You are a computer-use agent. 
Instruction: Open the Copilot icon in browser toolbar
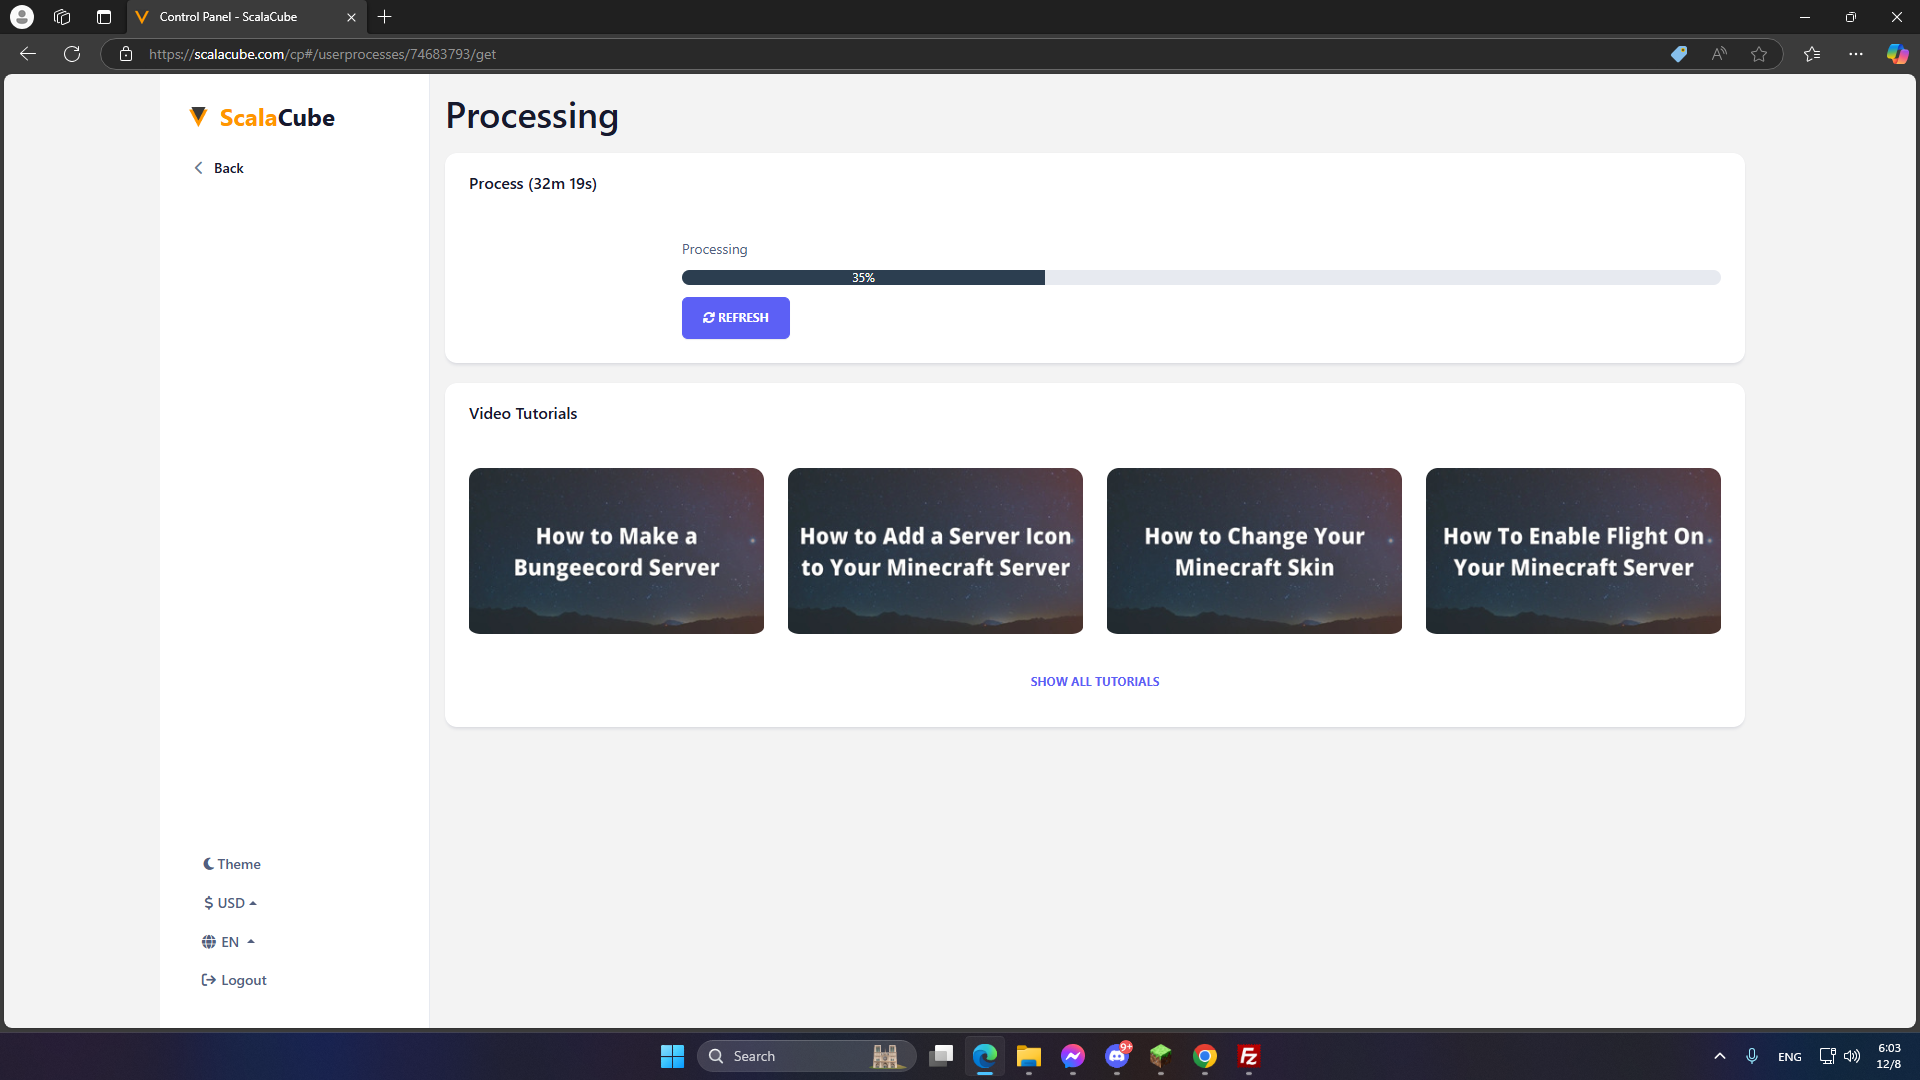click(x=1897, y=54)
